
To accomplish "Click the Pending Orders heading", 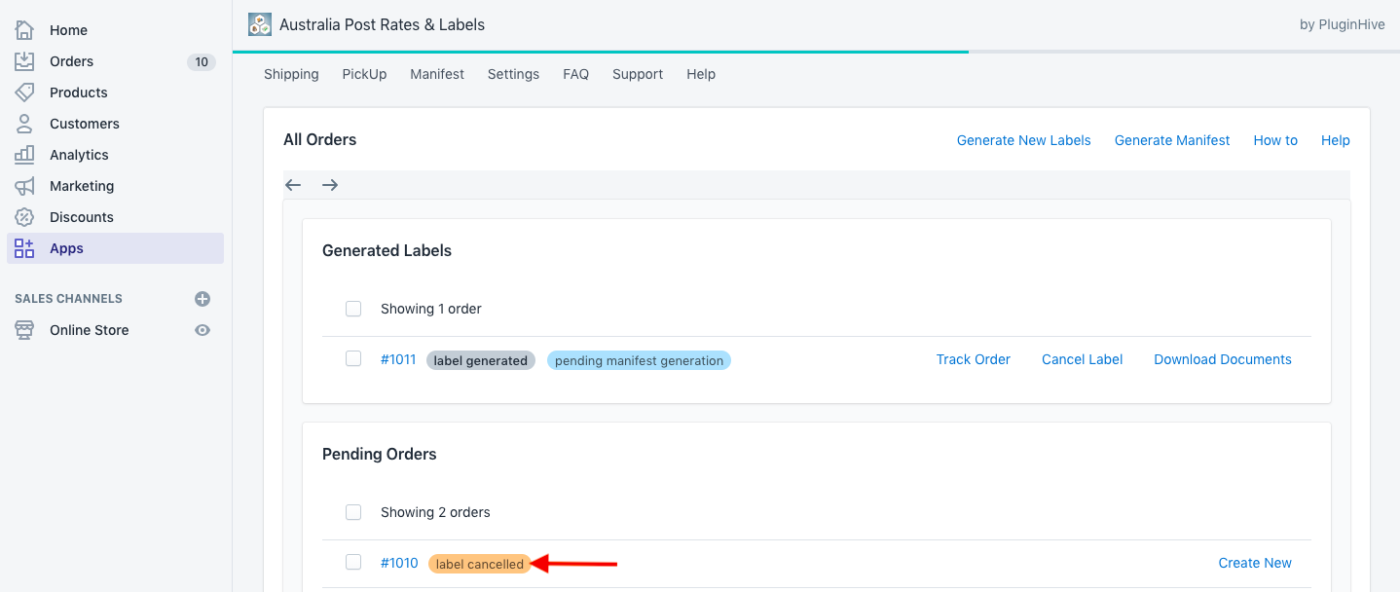I will coord(379,454).
